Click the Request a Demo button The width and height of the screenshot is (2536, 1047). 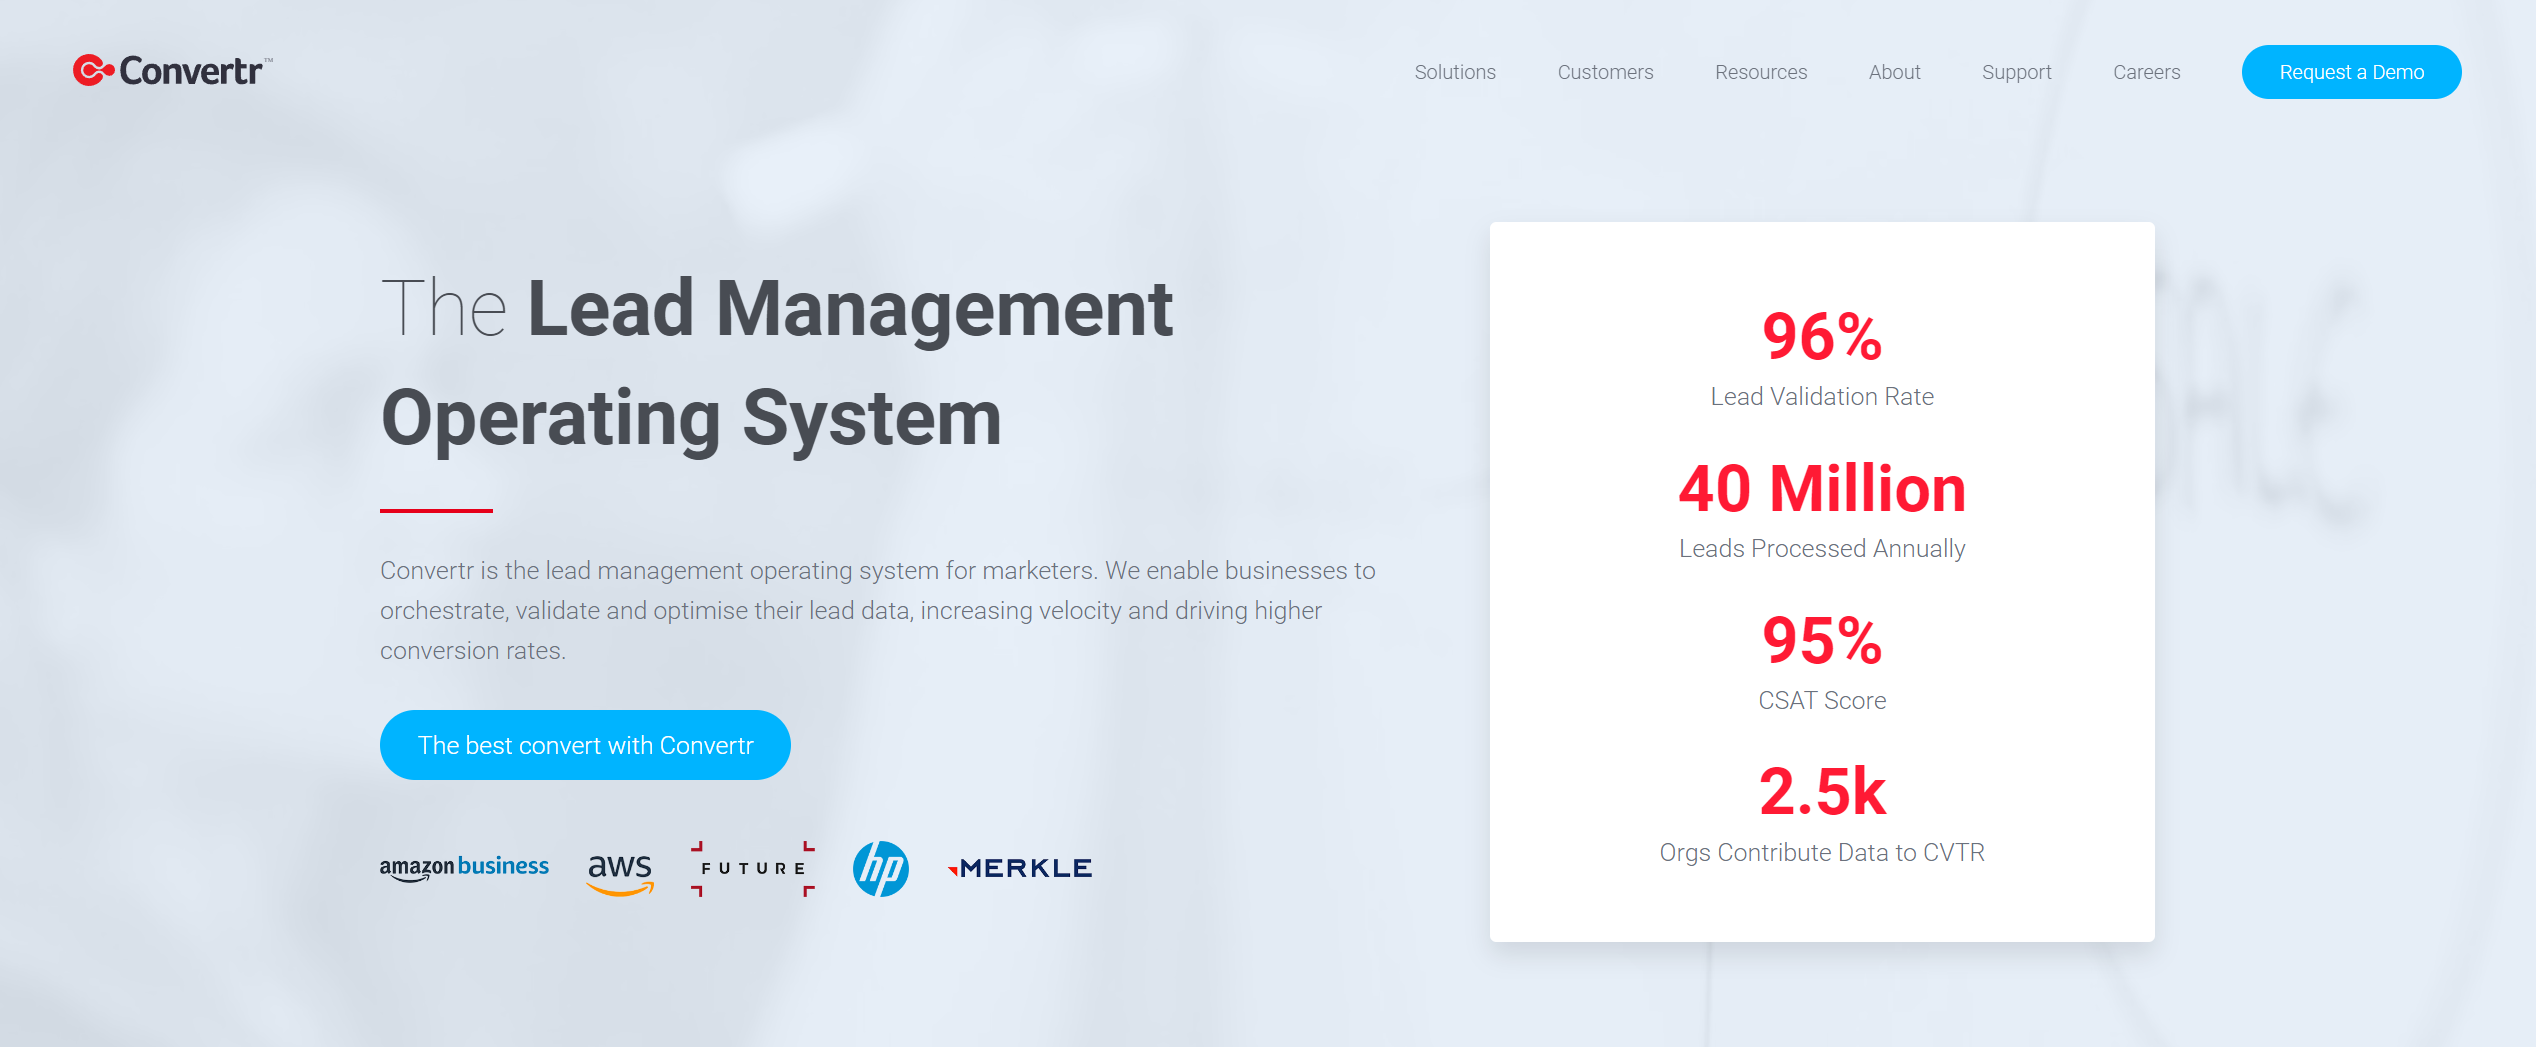coord(2351,71)
